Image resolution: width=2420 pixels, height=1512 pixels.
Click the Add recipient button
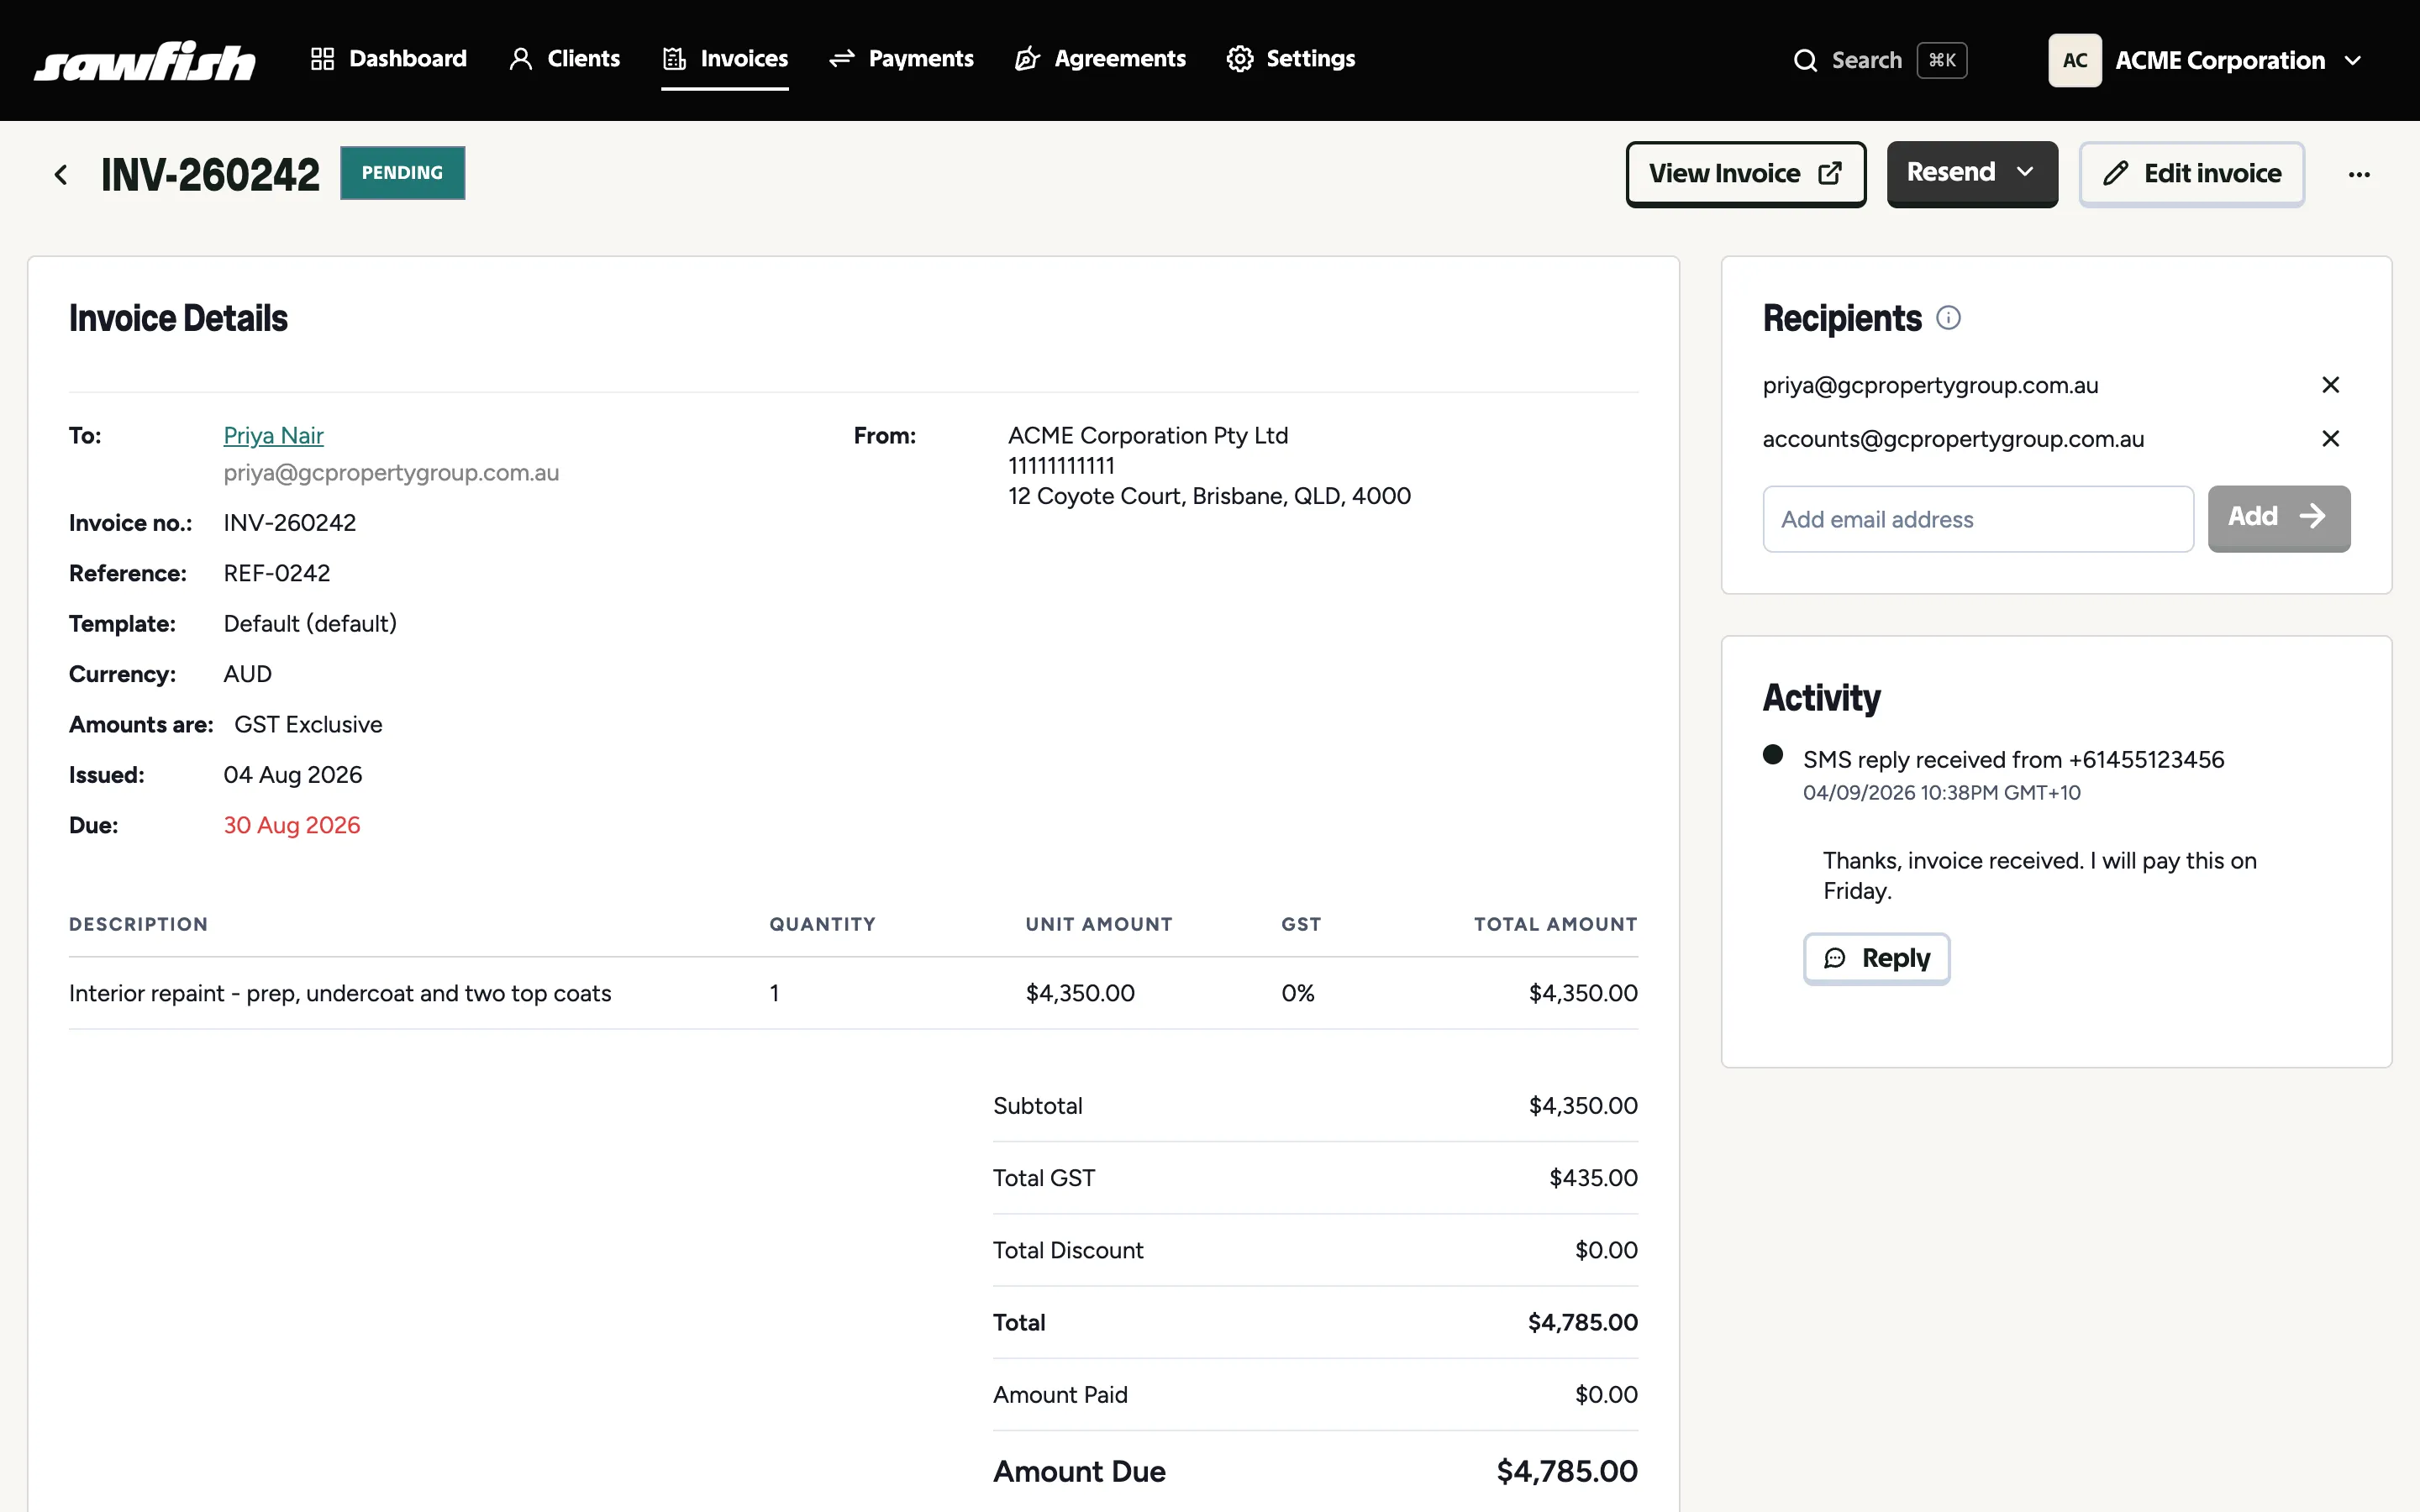(x=2279, y=518)
